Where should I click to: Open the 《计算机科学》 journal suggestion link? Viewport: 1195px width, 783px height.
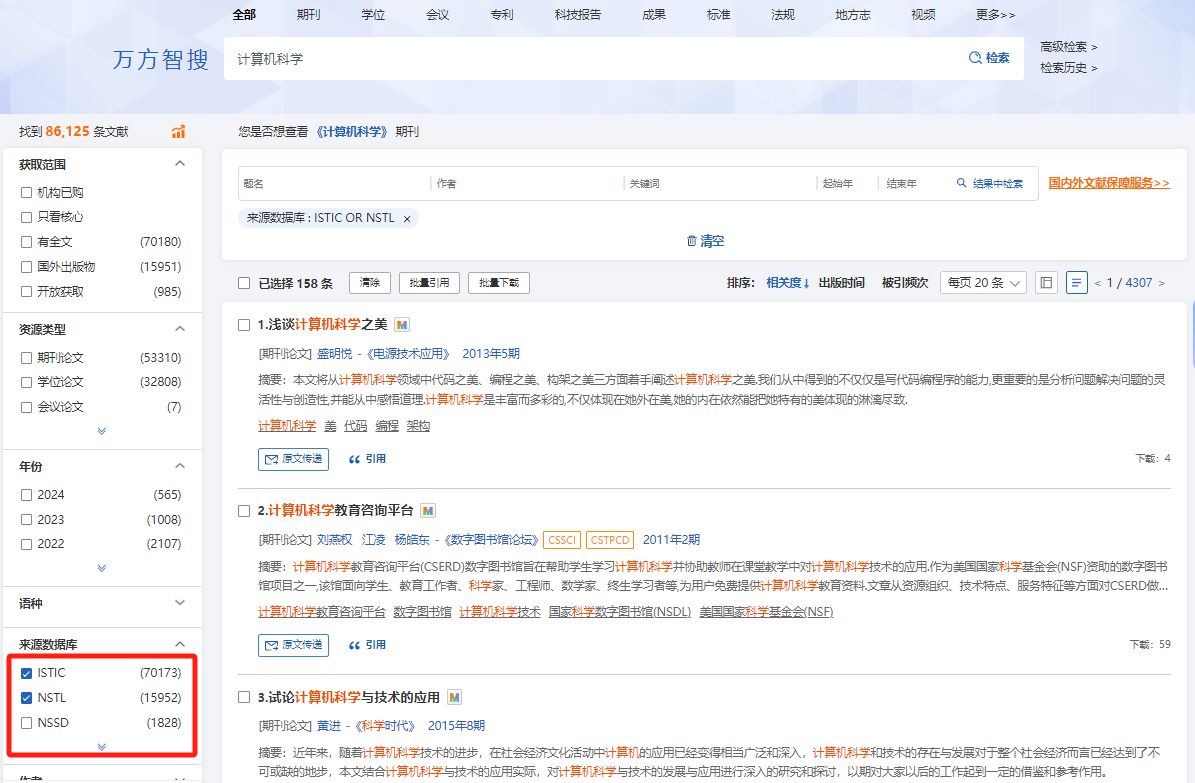[x=352, y=132]
